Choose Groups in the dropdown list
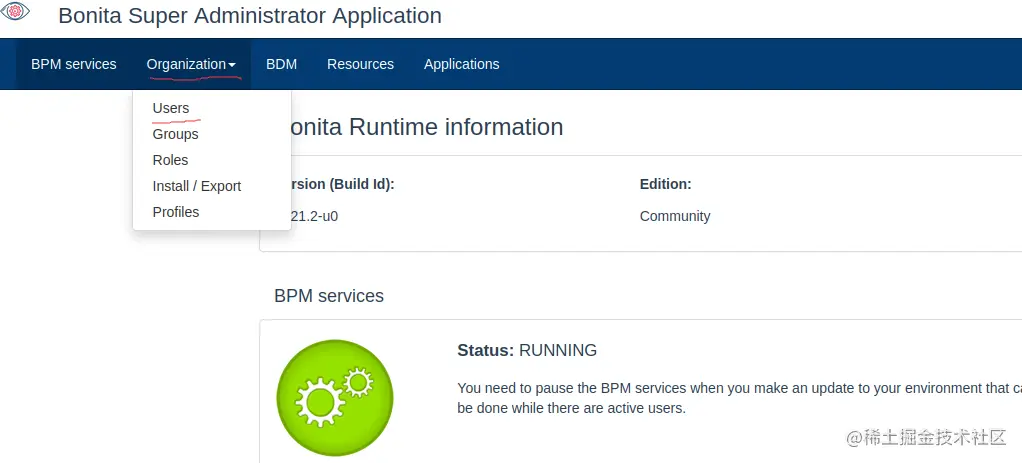The image size is (1022, 463). pyautogui.click(x=175, y=134)
